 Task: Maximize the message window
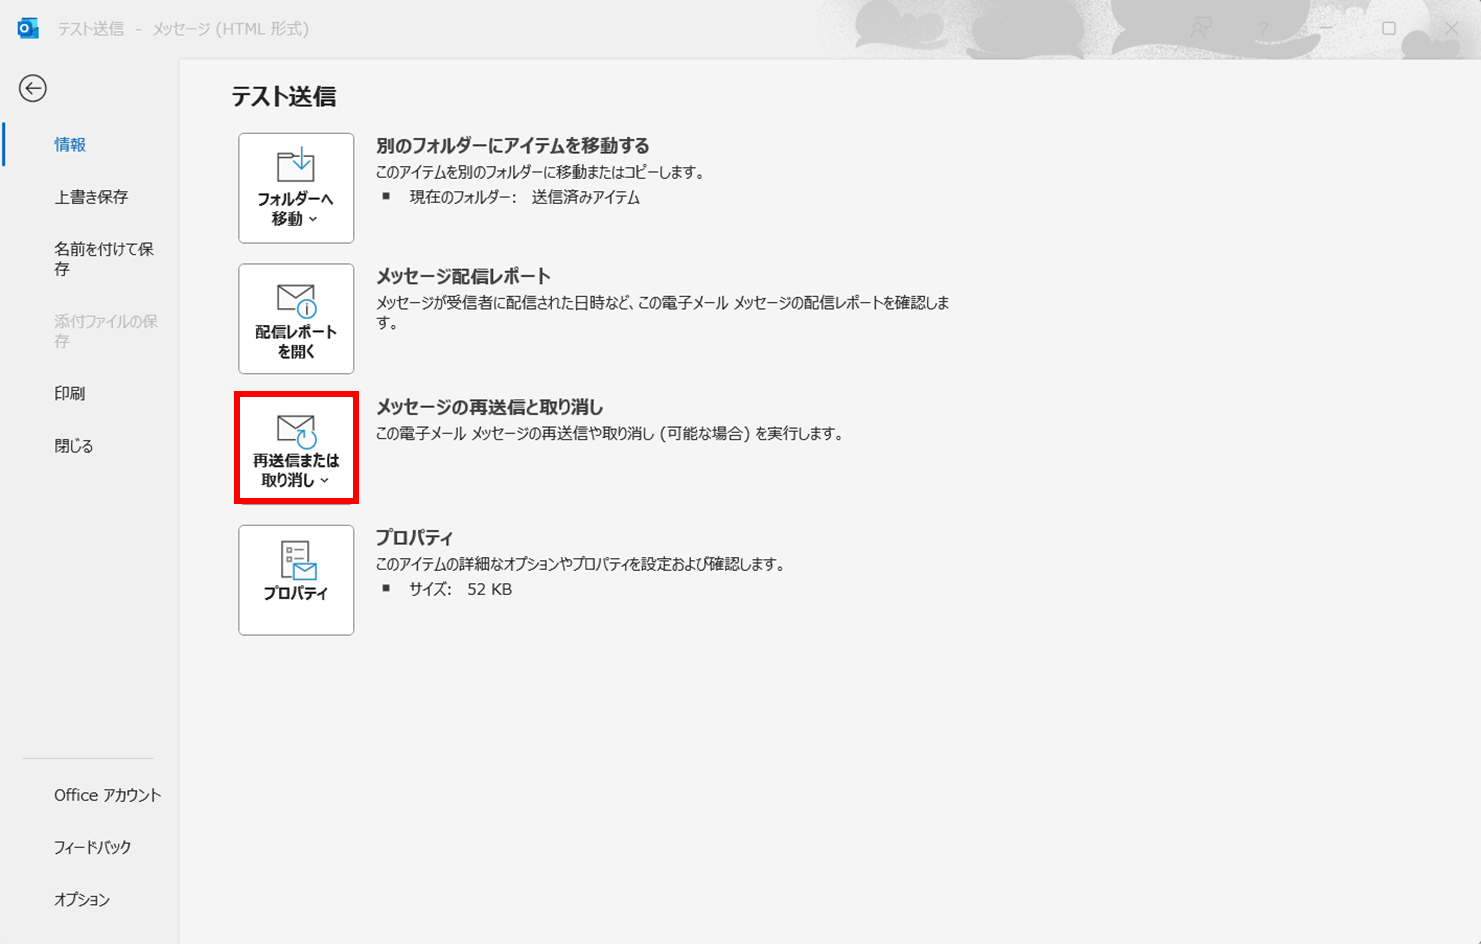tap(1388, 29)
